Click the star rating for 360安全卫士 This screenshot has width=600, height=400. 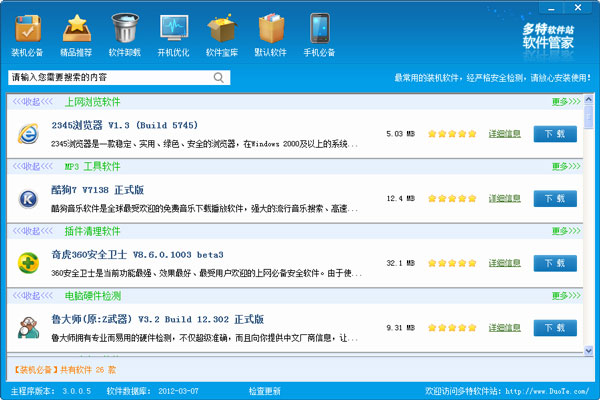pyautogui.click(x=452, y=263)
